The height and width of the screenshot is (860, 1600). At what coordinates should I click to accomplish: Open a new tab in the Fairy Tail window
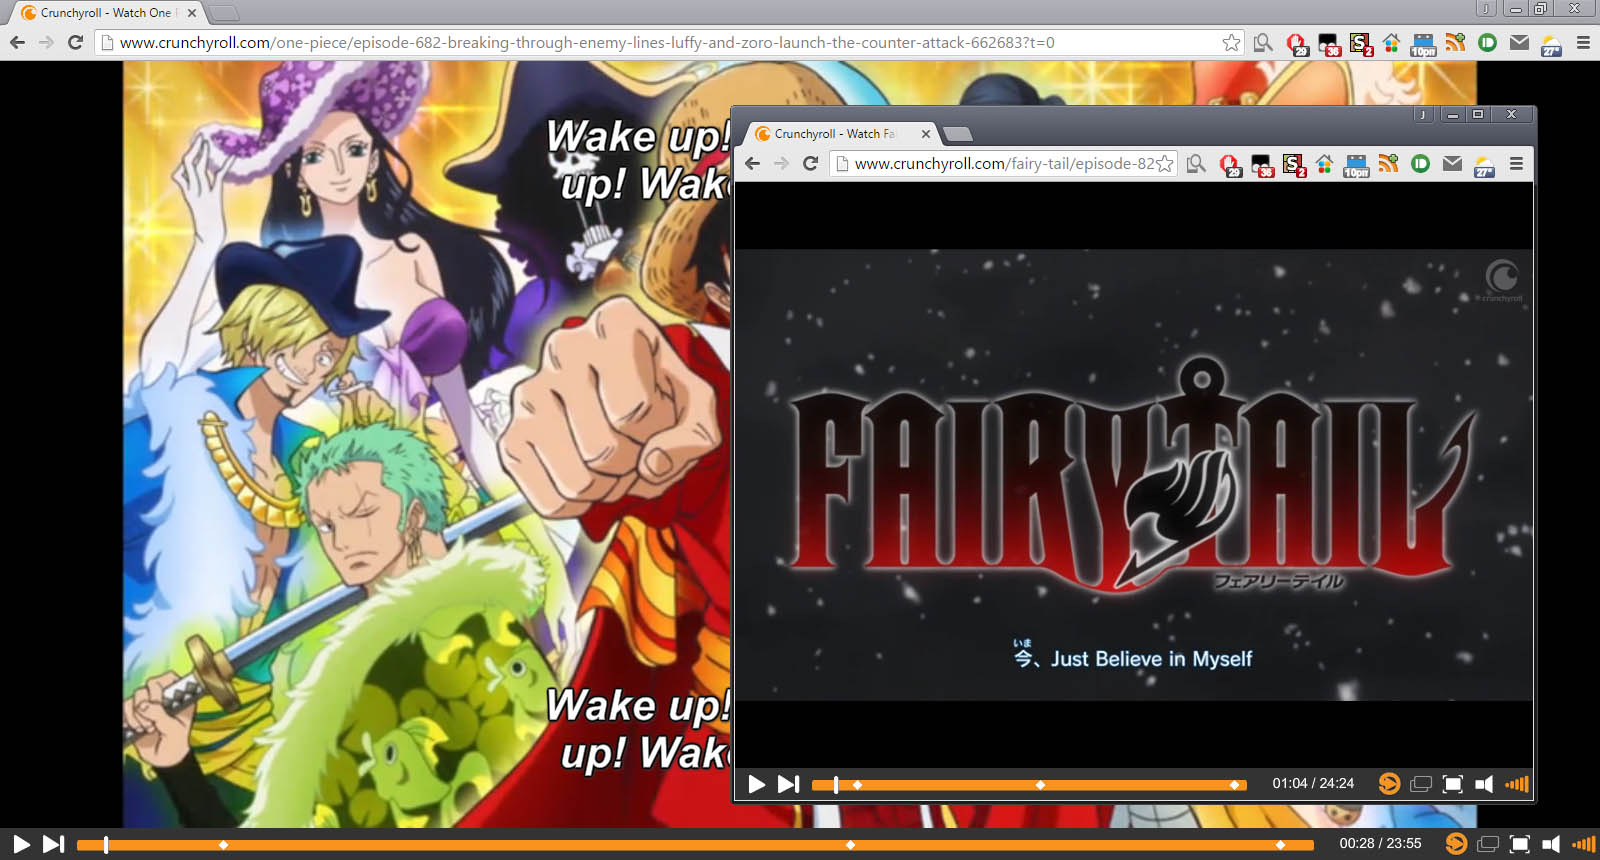point(957,134)
